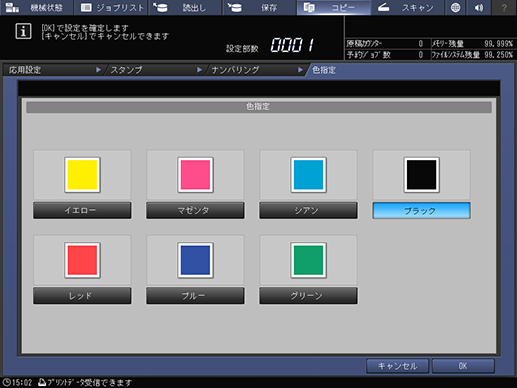Go back to スタンプ breadcrumb
The image size is (517, 388).
(155, 70)
